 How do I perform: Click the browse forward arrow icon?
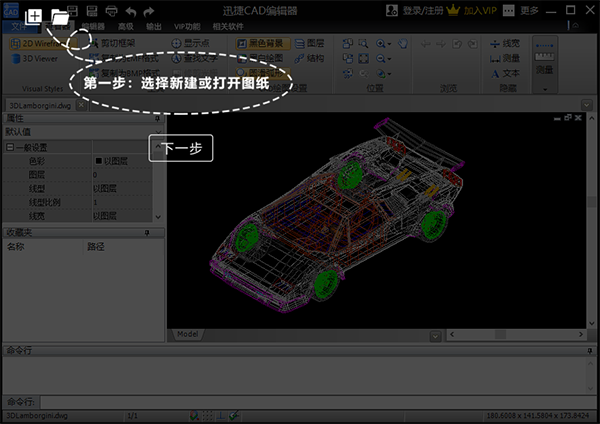coord(441,44)
